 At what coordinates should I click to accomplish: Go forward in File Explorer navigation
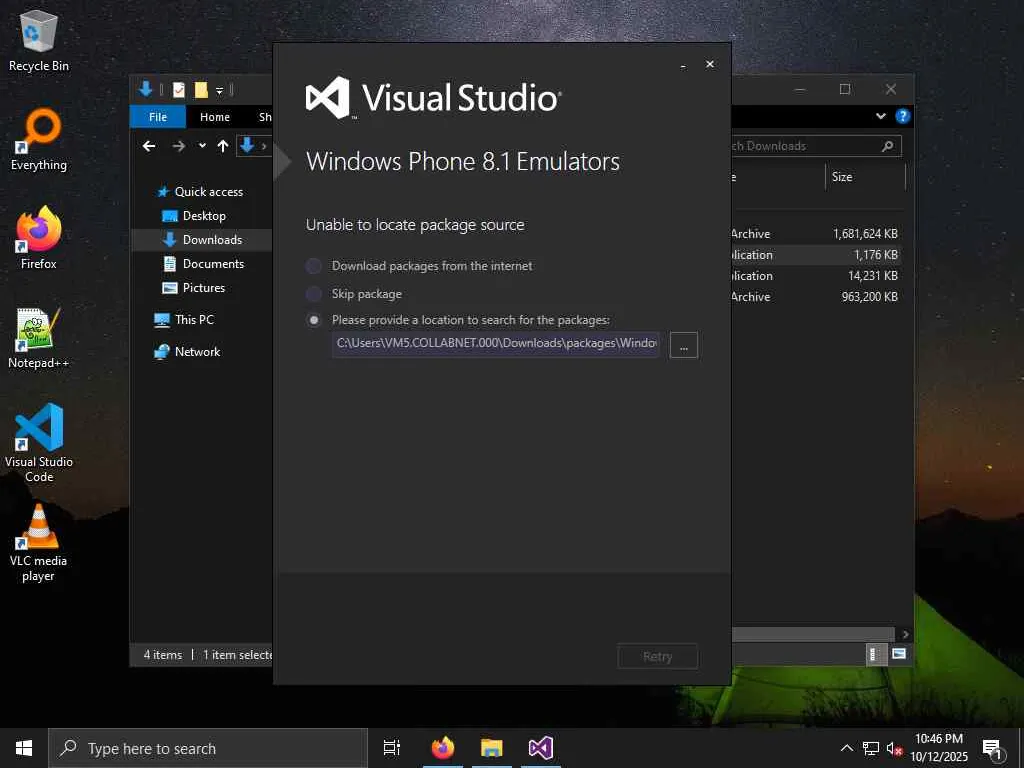(178, 146)
